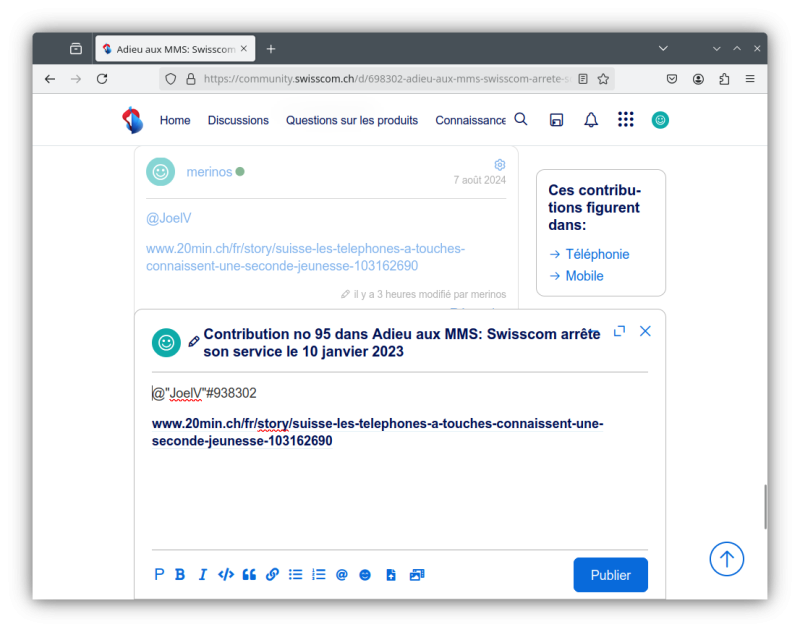Screen dimensions: 800x632
Task: Go to Discussions in the navigation bar
Action: [238, 120]
